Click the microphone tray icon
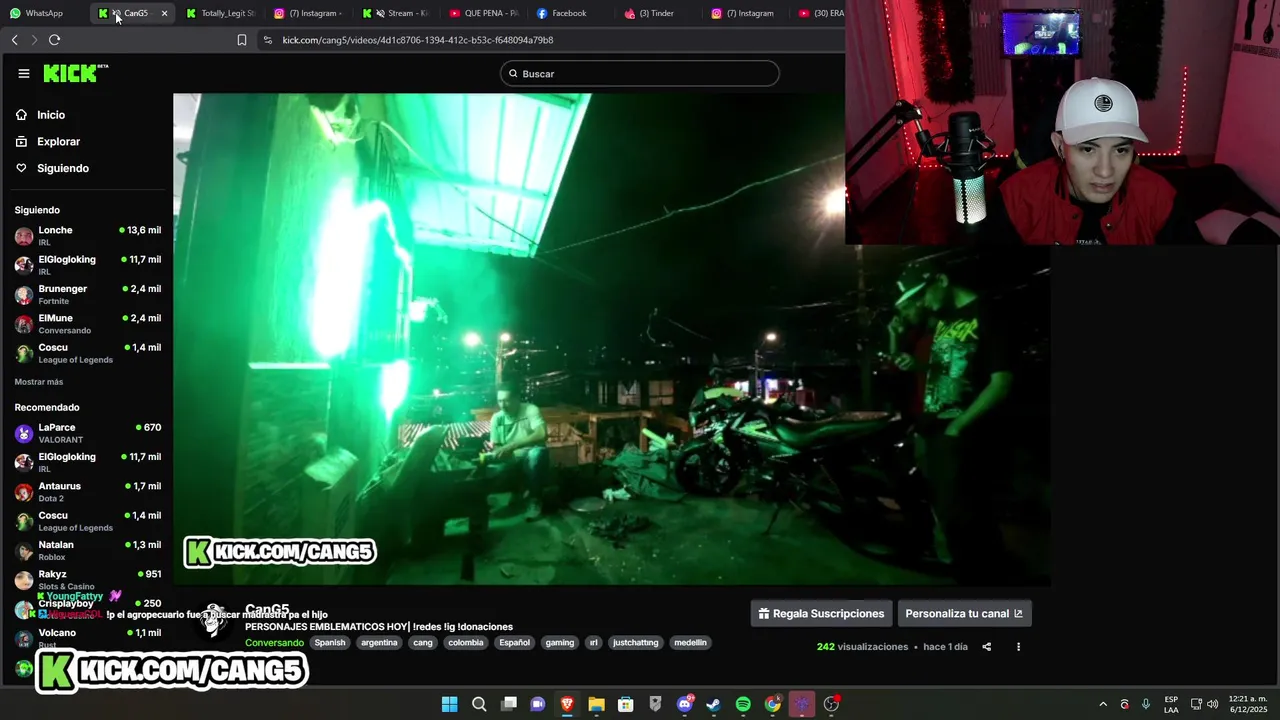 (1146, 704)
